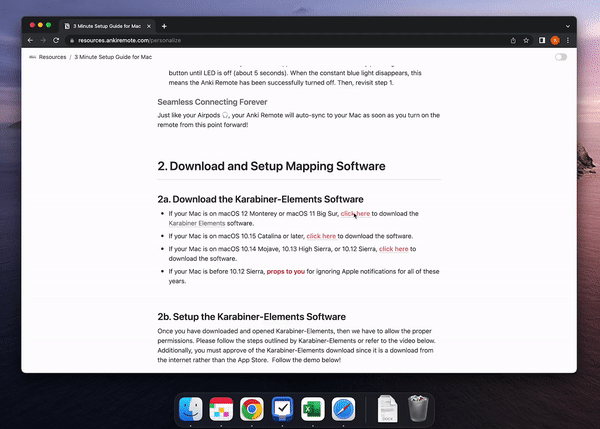
Task: Click the Mojave, High Sierra download link
Action: [393, 249]
